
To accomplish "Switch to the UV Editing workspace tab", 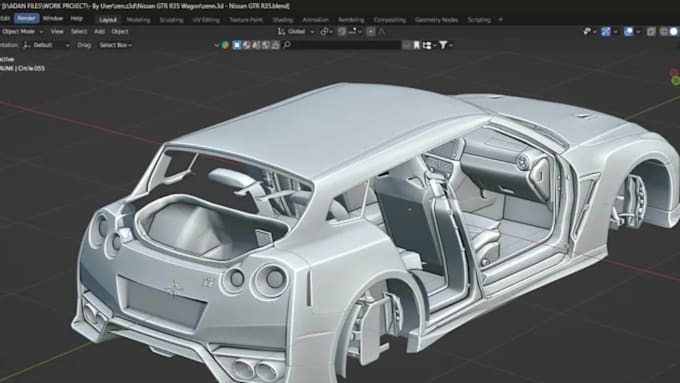I will [x=206, y=20].
